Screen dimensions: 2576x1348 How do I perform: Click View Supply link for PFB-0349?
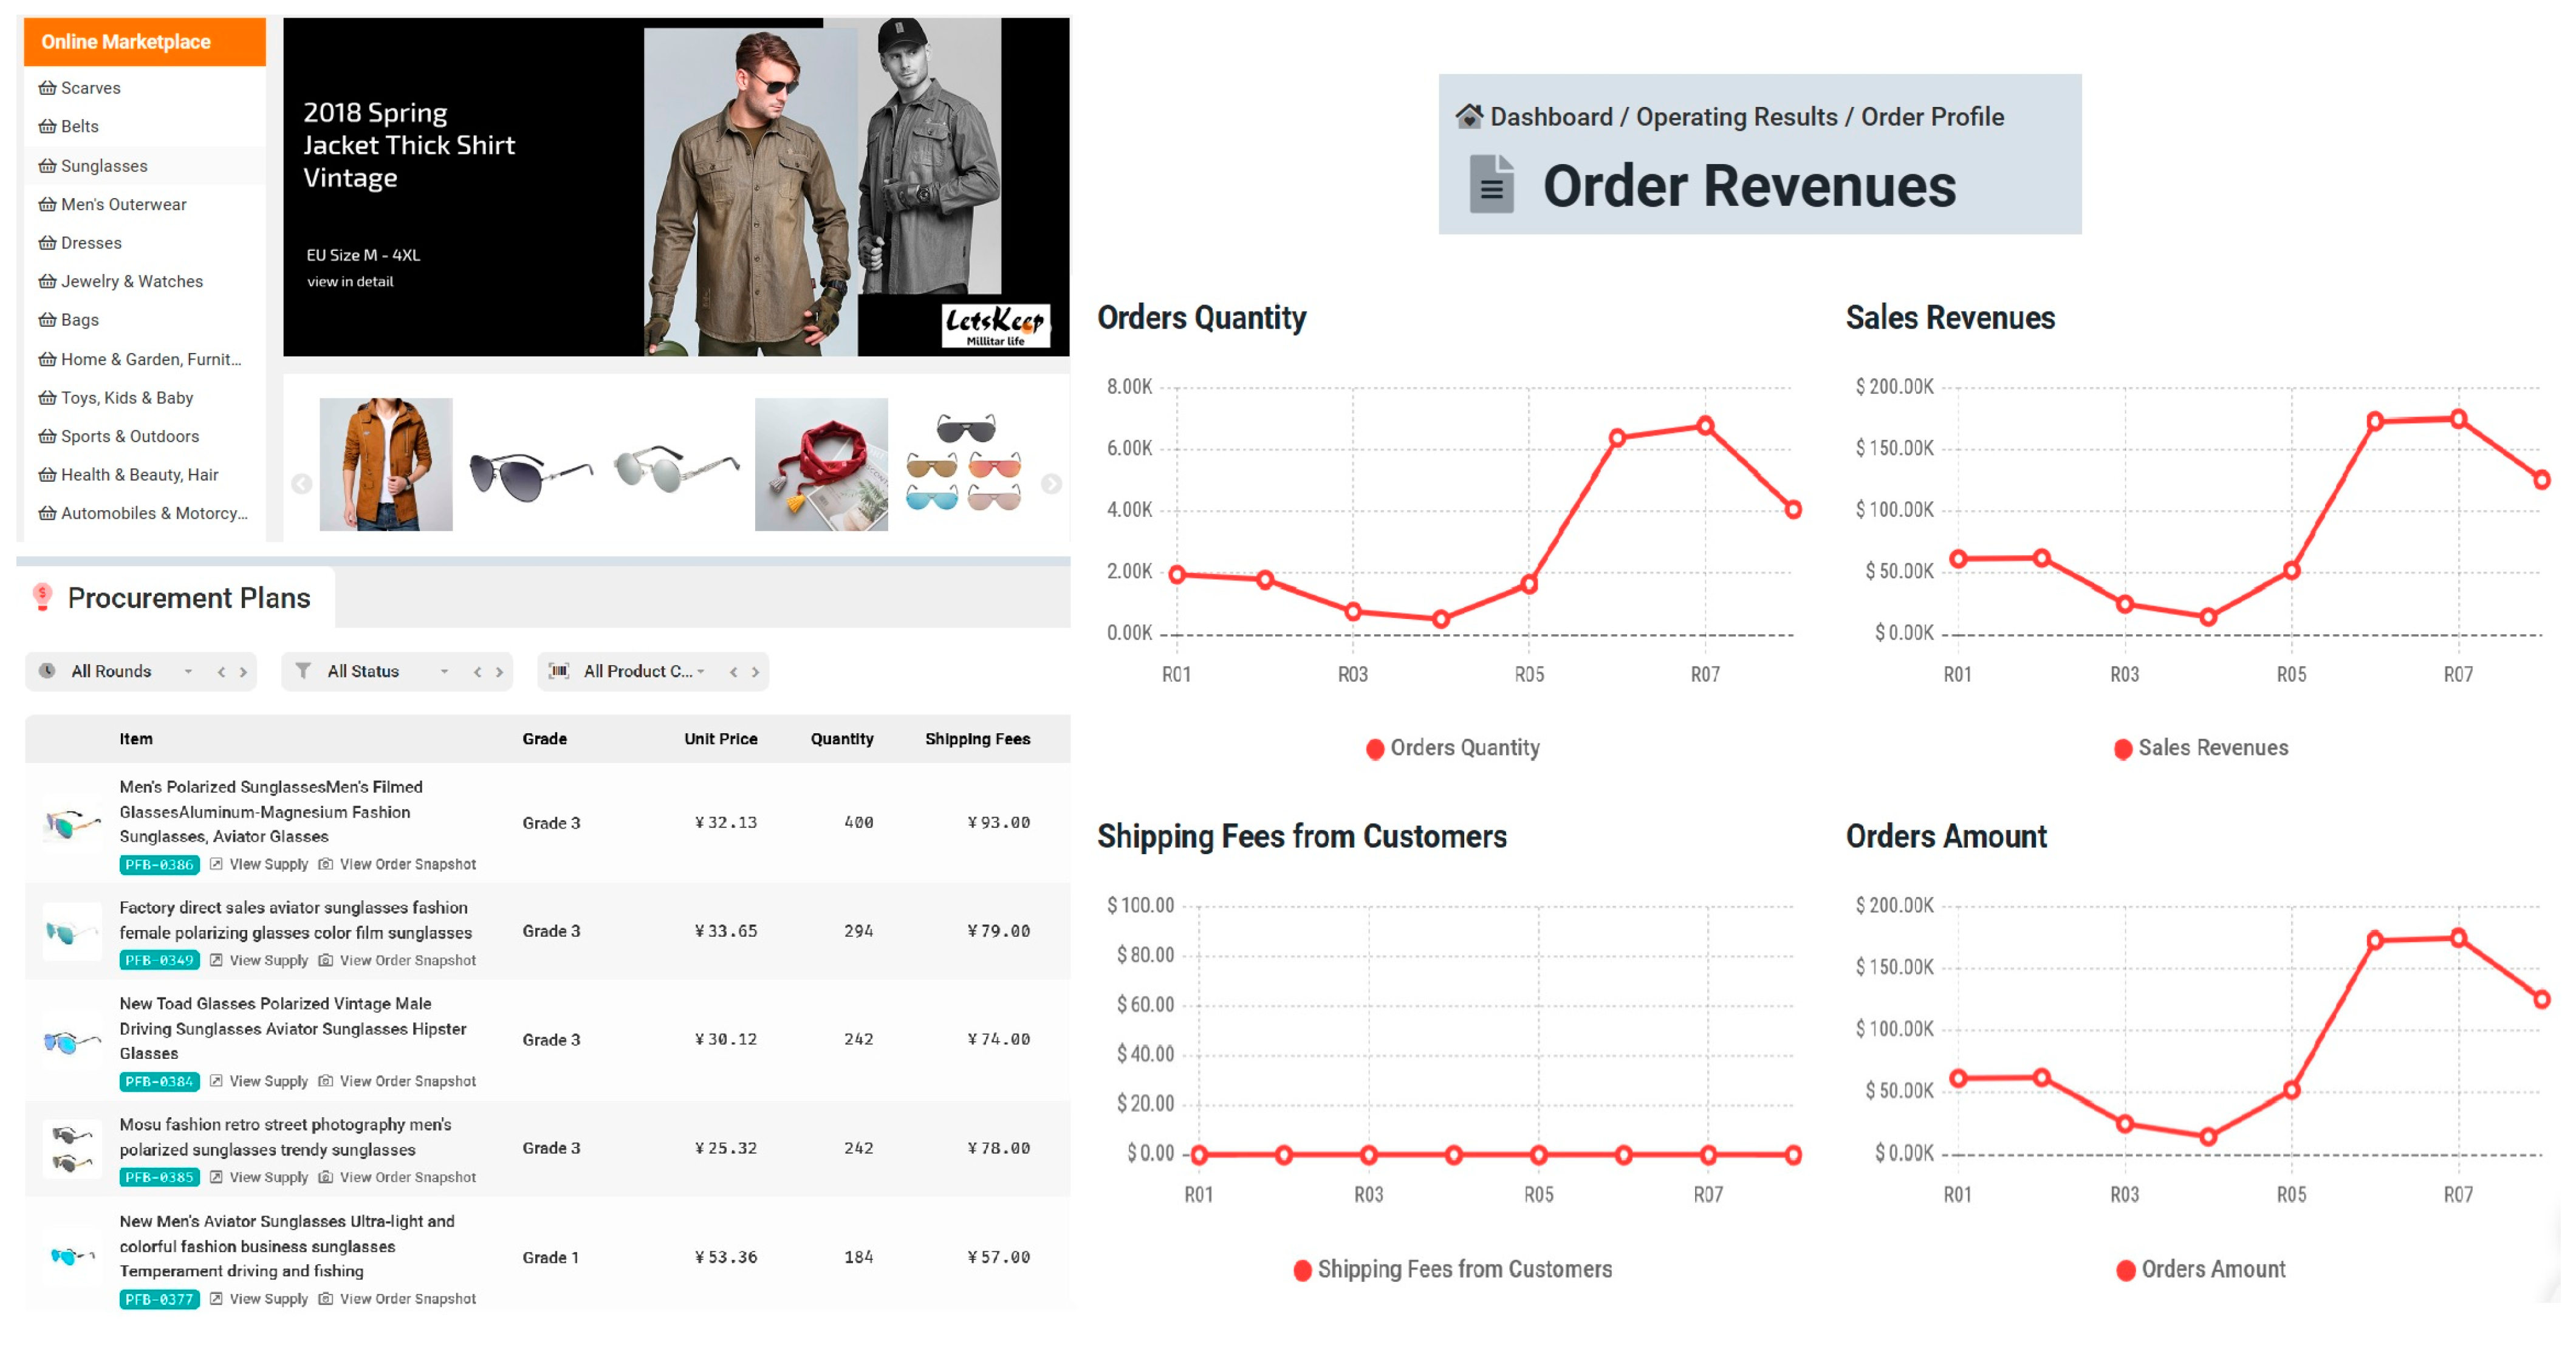click(268, 960)
